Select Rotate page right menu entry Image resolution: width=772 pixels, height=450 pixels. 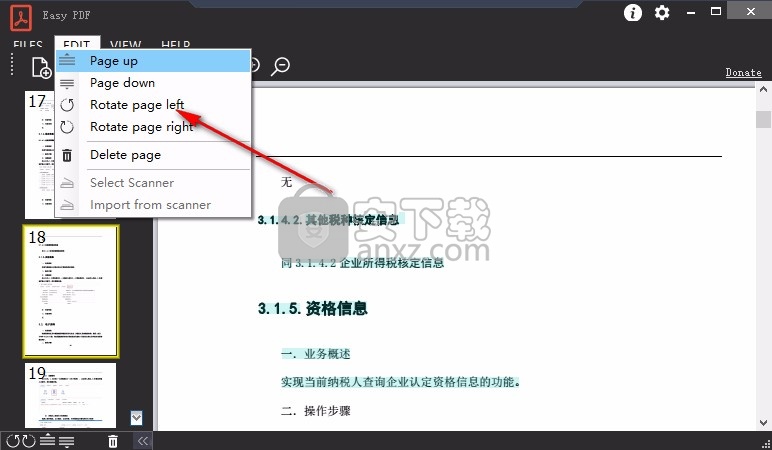[x=154, y=127]
